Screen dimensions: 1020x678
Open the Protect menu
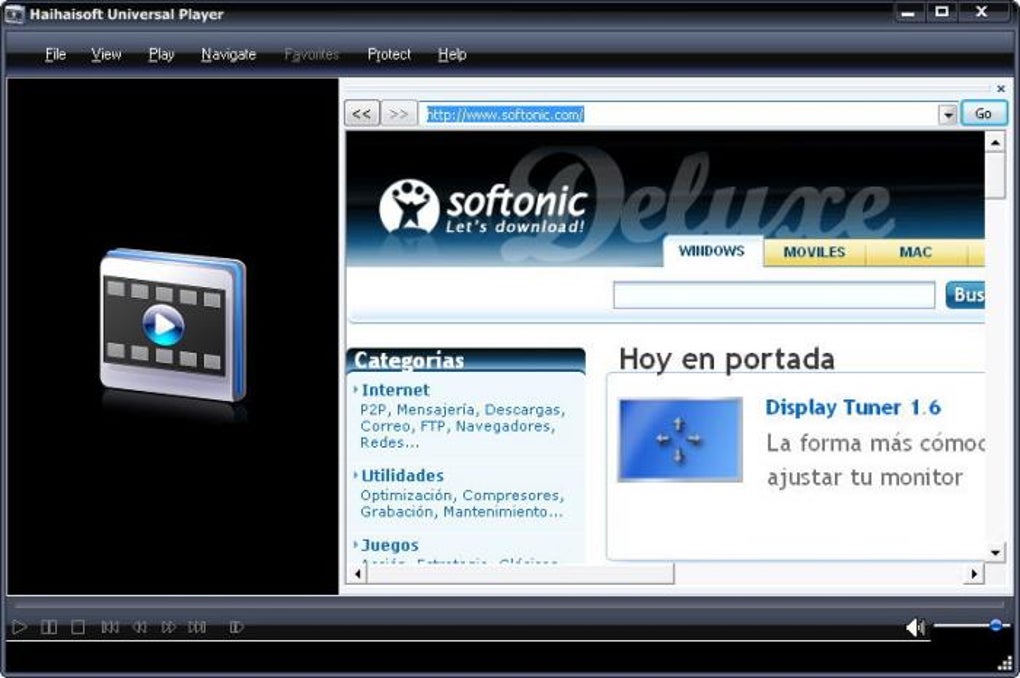pos(389,55)
